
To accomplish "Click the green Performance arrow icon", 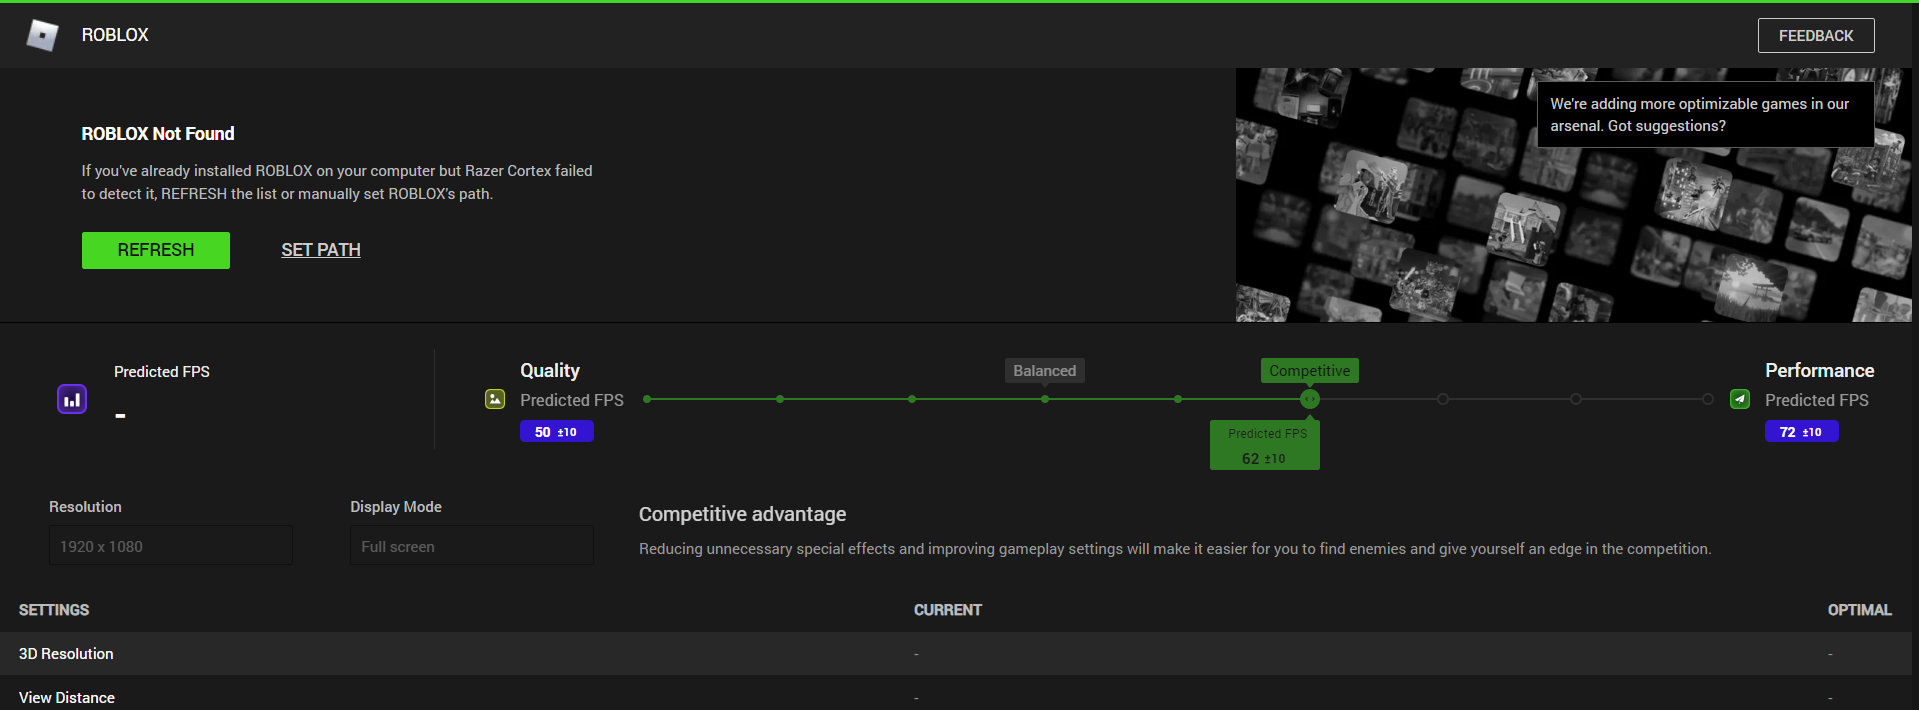I will (x=1740, y=399).
